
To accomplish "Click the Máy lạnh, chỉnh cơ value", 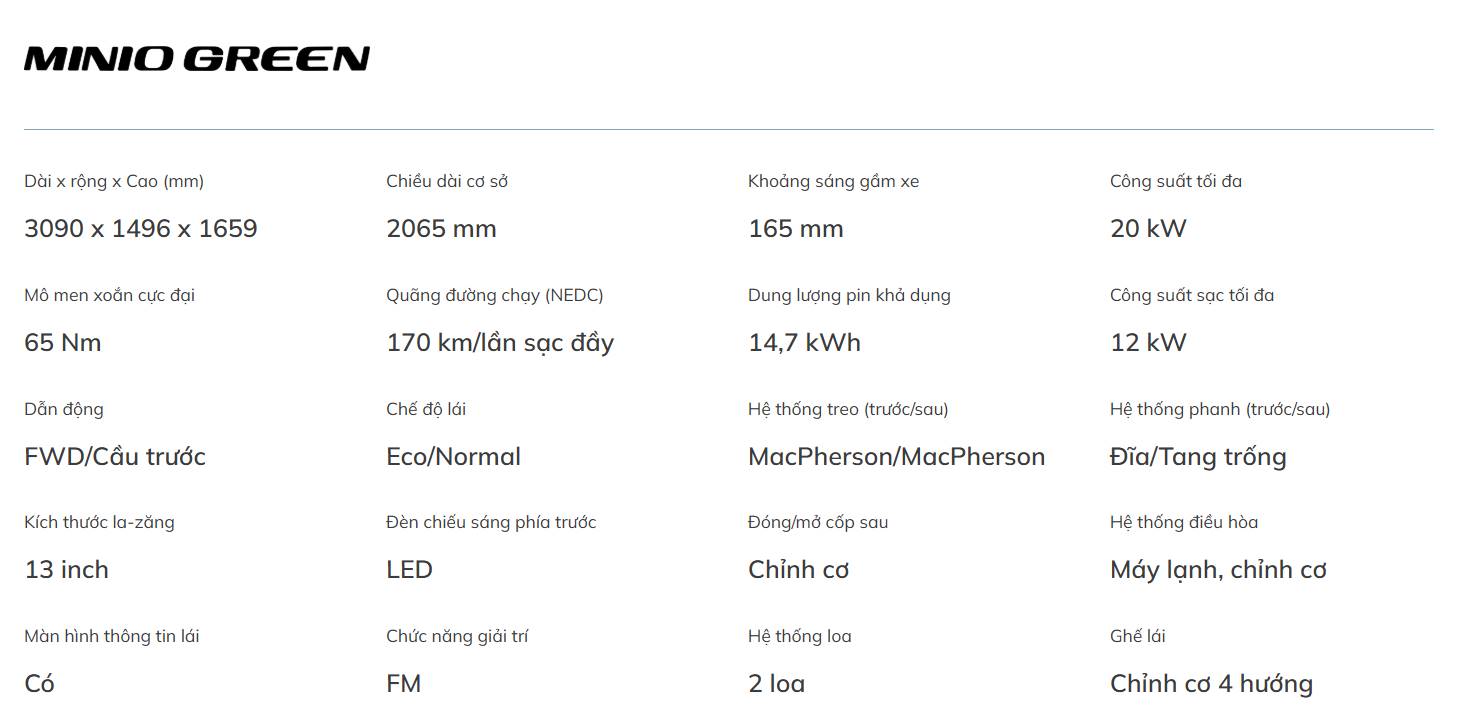I will click(x=1218, y=570).
